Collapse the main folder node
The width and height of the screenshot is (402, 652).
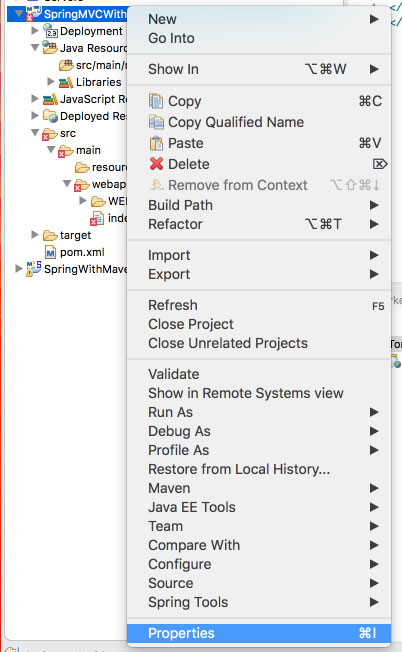pyautogui.click(x=51, y=150)
